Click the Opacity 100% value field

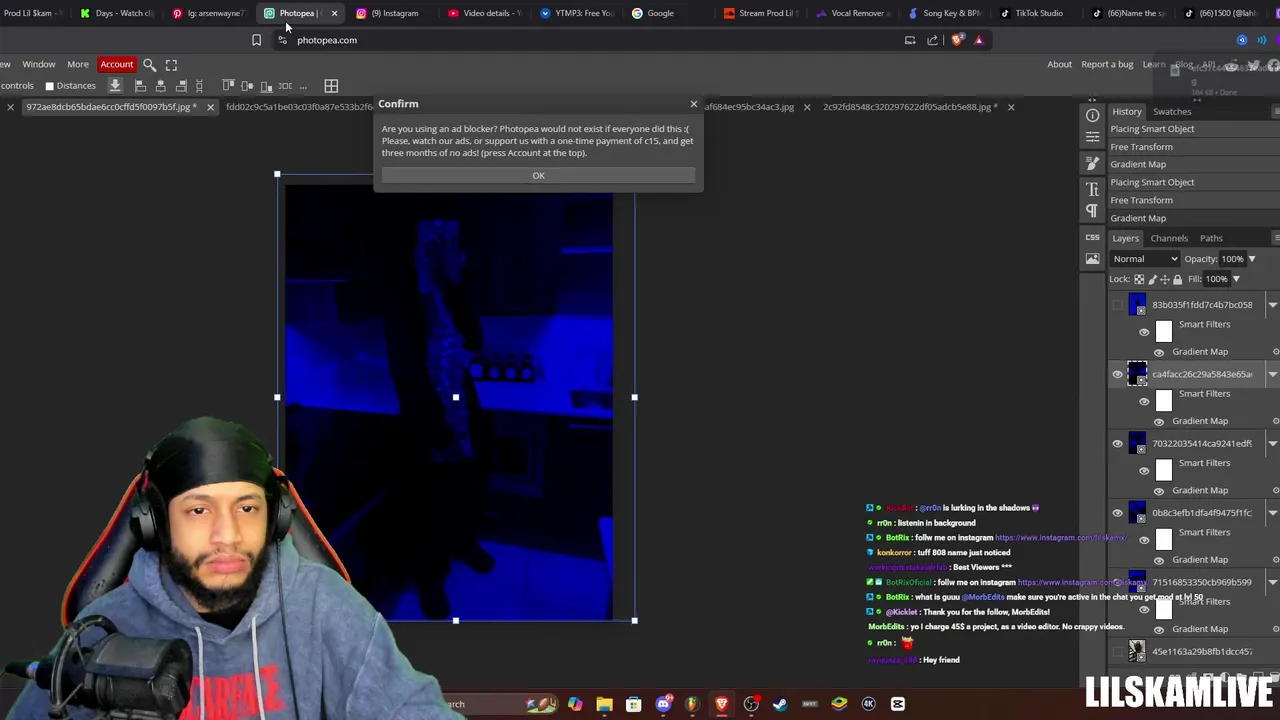coord(1232,259)
